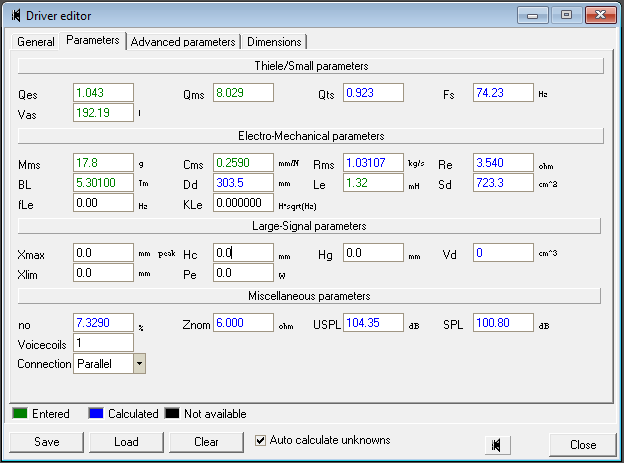This screenshot has width=624, height=463.
Task: Click the Rms field showing 1.03107
Action: [373, 163]
